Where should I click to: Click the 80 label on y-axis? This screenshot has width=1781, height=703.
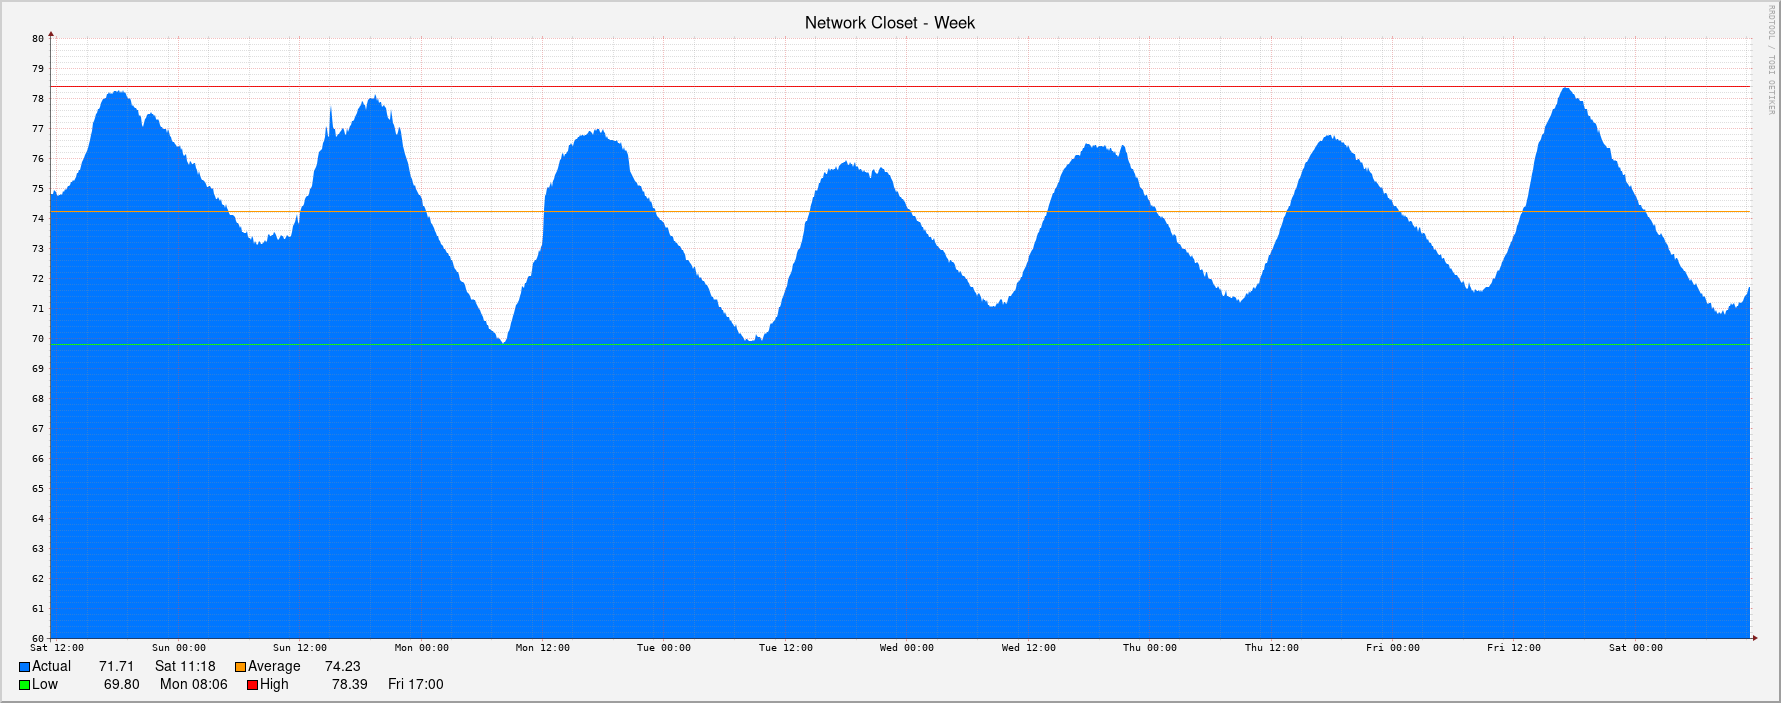[x=38, y=39]
